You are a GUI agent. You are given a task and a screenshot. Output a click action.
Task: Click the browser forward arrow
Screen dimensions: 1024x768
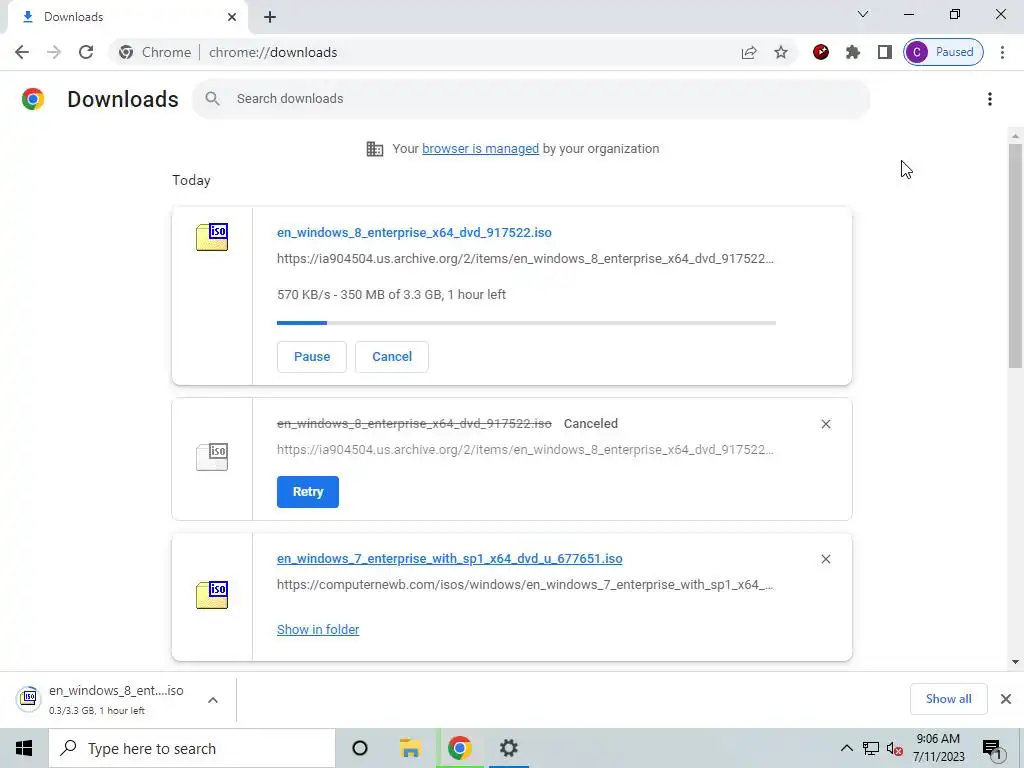pos(54,52)
